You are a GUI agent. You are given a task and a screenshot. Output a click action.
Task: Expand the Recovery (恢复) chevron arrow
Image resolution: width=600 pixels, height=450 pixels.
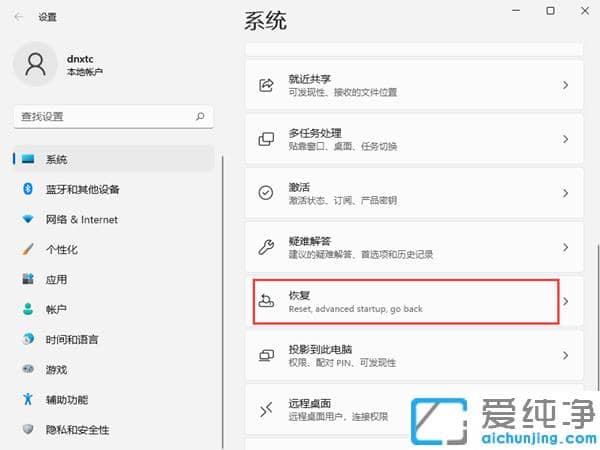coord(565,301)
